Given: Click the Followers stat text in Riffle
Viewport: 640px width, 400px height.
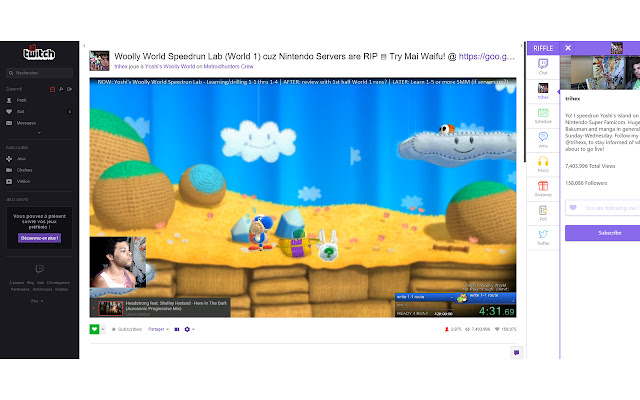Looking at the screenshot, I should coord(586,183).
